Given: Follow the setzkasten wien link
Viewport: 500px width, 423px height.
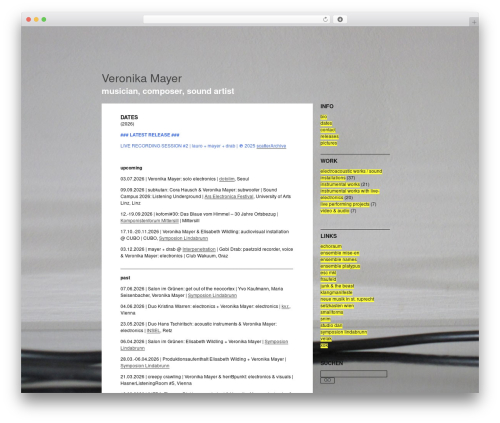Looking at the screenshot, I should (337, 306).
